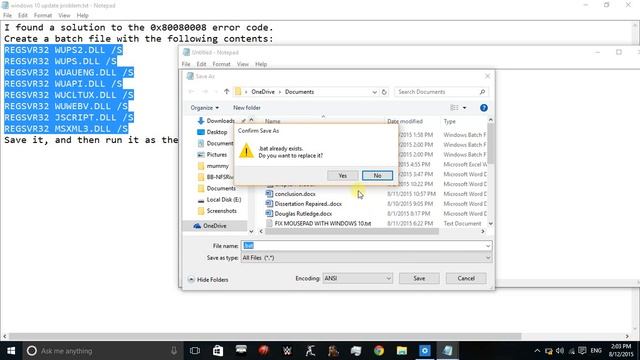Open Save as type dropdown
This screenshot has width=640, height=360.
[366, 258]
